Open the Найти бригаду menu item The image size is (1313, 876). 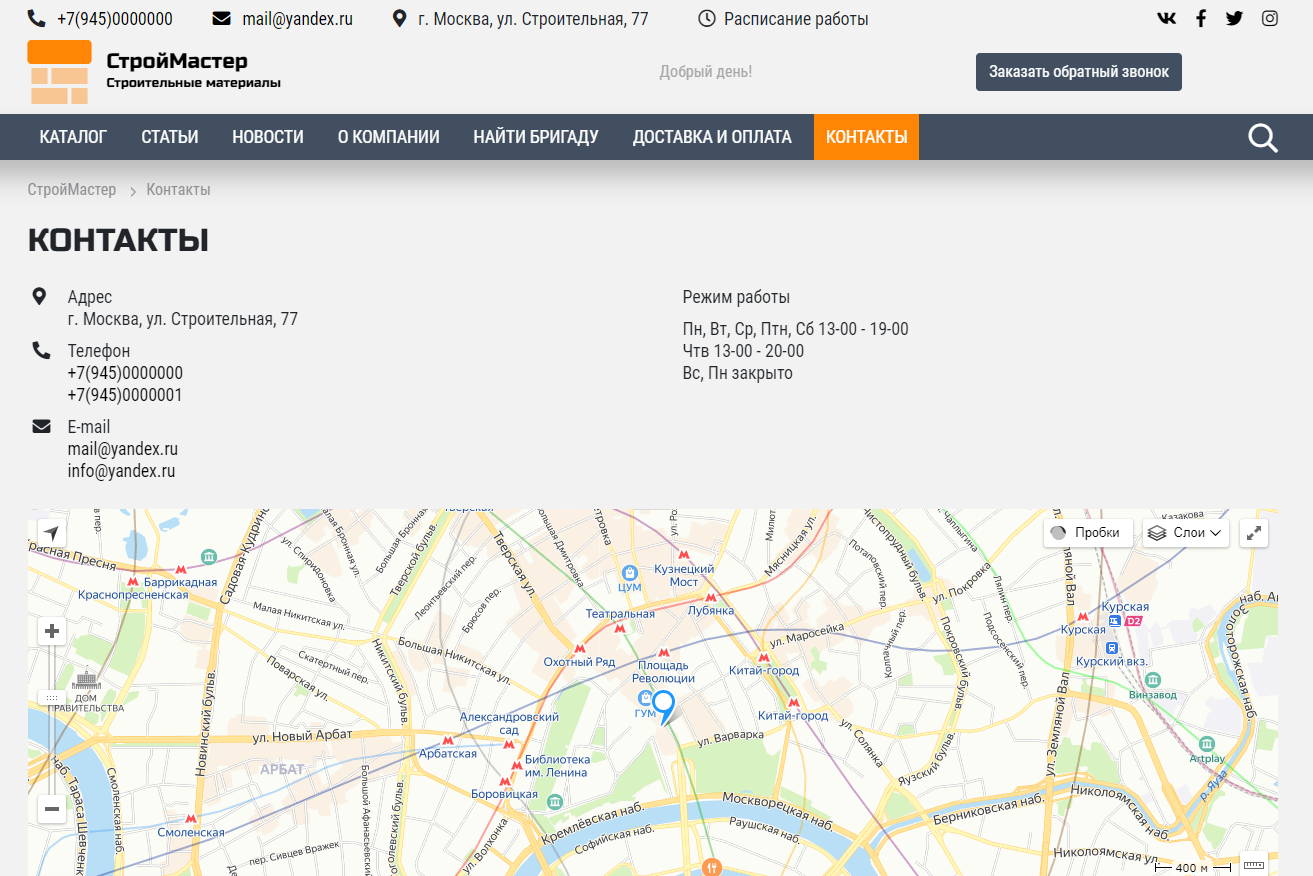click(x=536, y=137)
